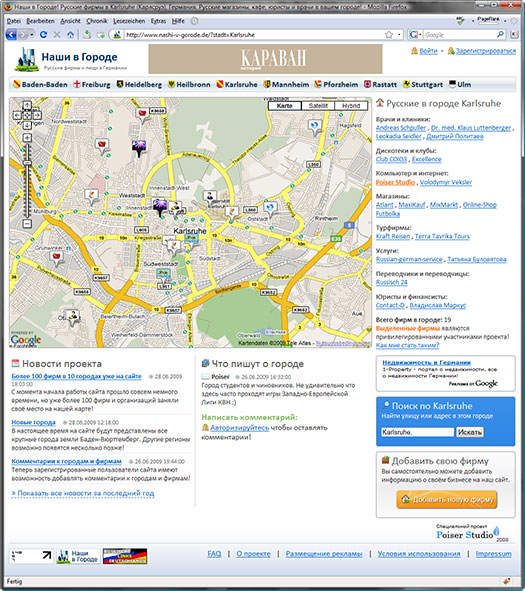
Task: Switch map view to Hybrid
Action: [351, 106]
